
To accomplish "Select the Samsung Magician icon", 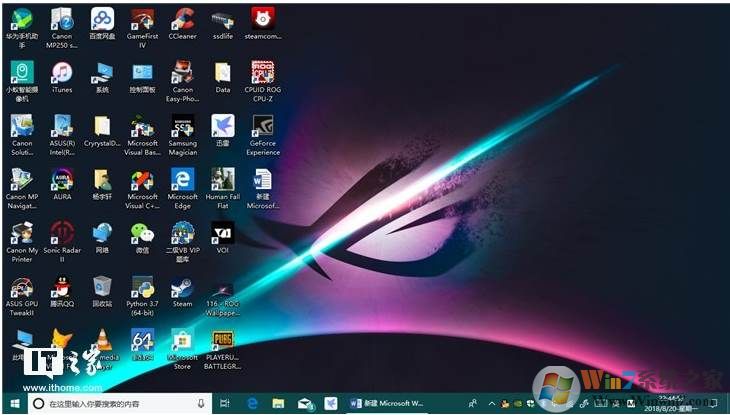I will [182, 127].
